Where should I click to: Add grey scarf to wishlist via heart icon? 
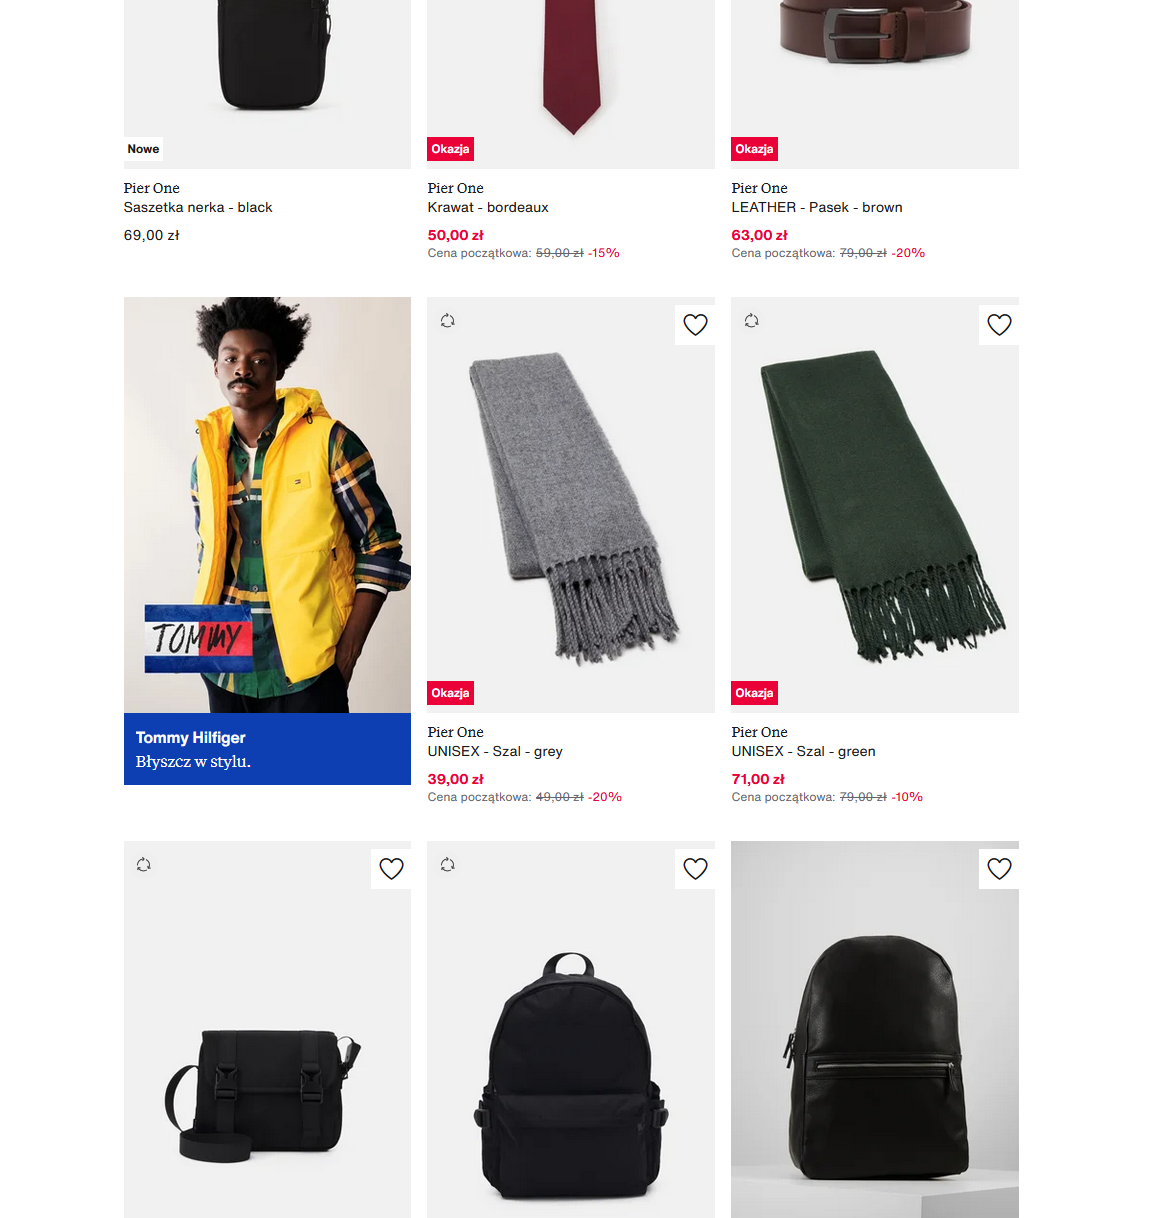click(x=695, y=325)
